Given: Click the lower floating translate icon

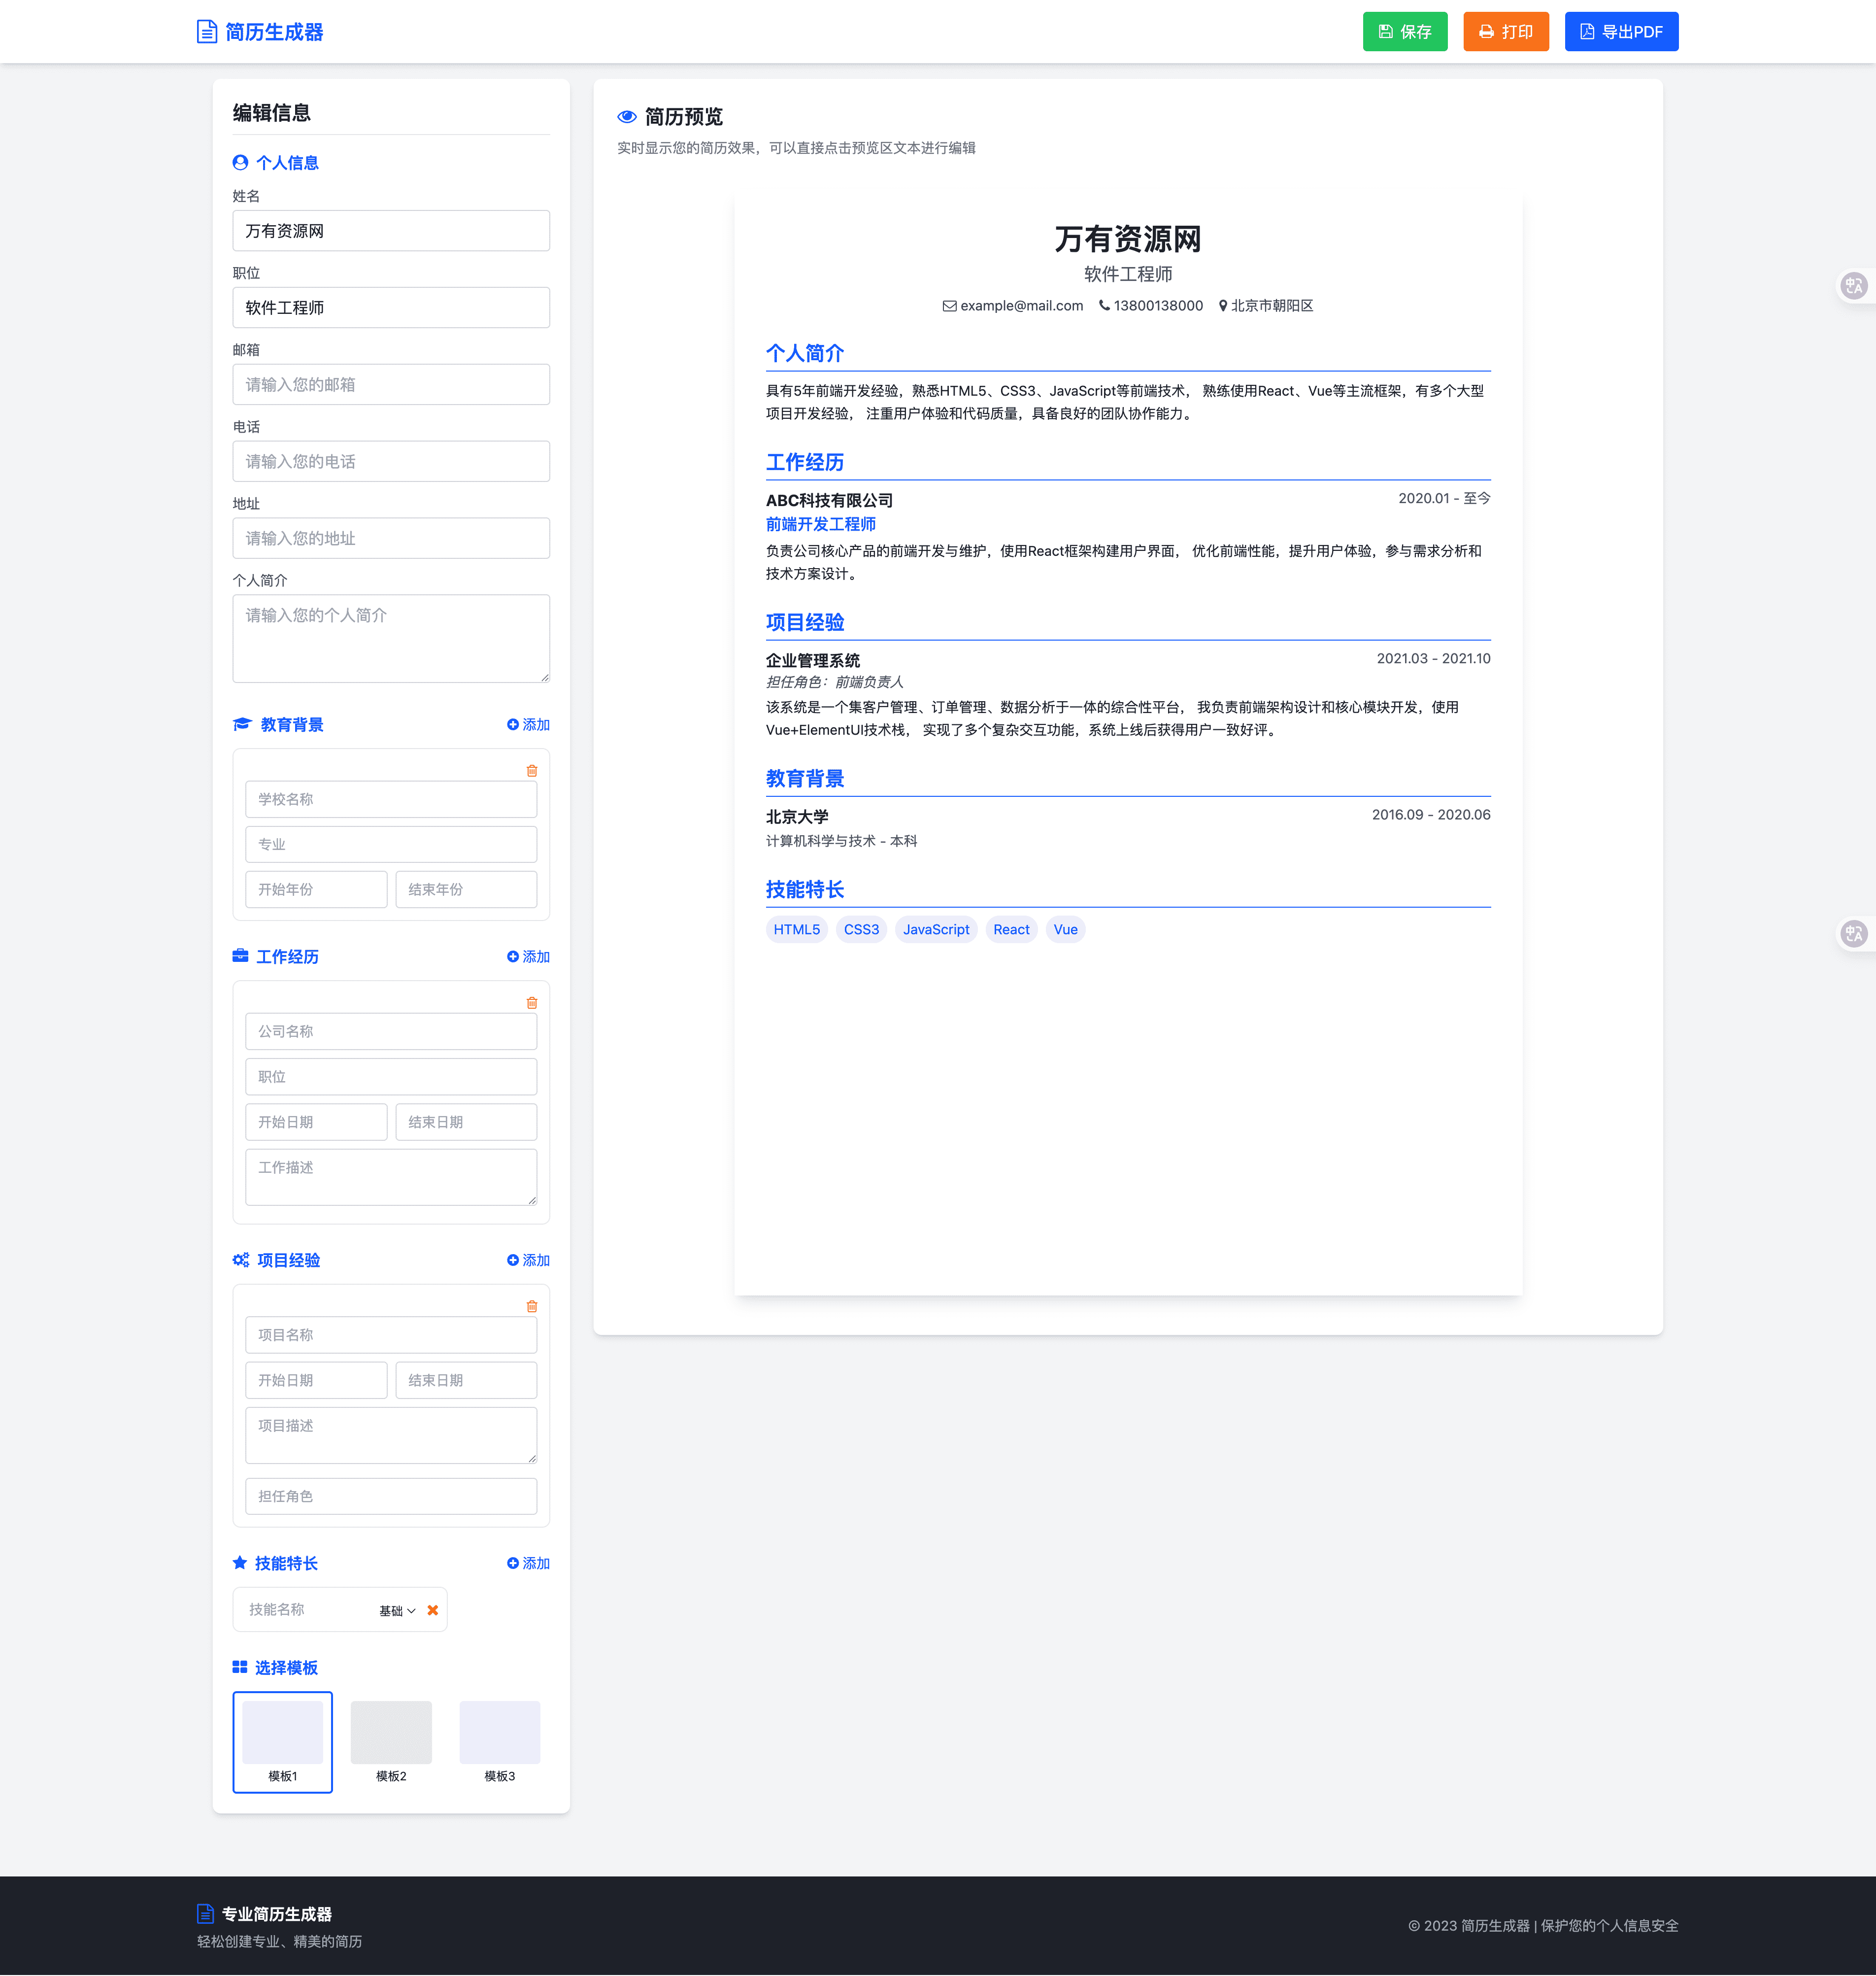Looking at the screenshot, I should coord(1854,933).
